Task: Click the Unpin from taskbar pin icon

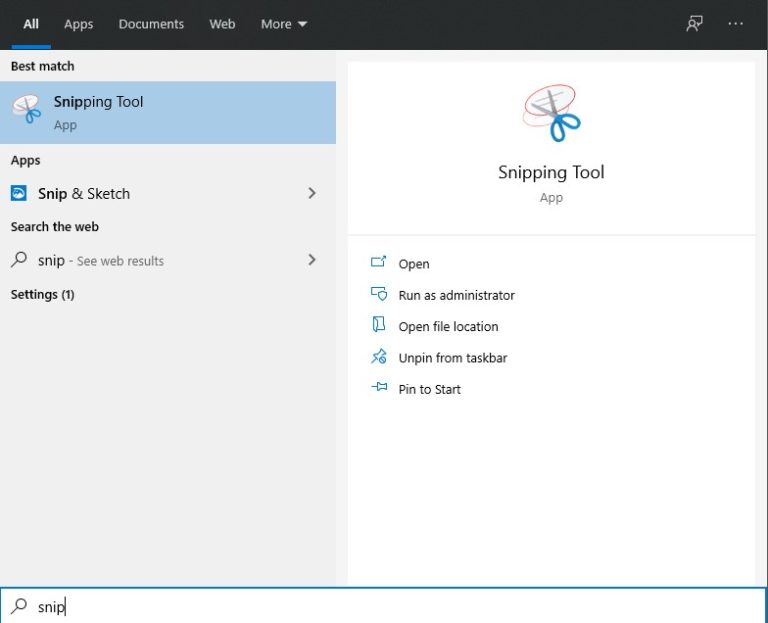Action: point(379,357)
